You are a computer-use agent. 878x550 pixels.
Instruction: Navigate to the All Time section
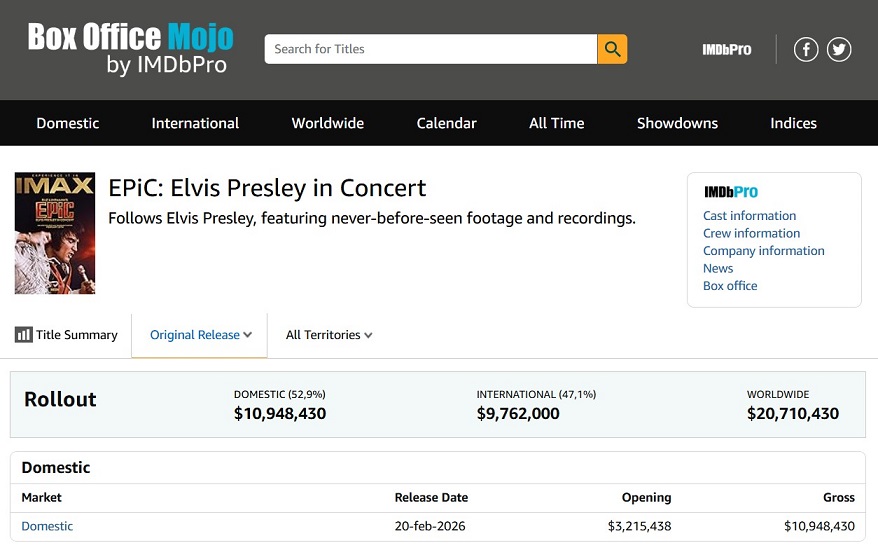coord(556,123)
